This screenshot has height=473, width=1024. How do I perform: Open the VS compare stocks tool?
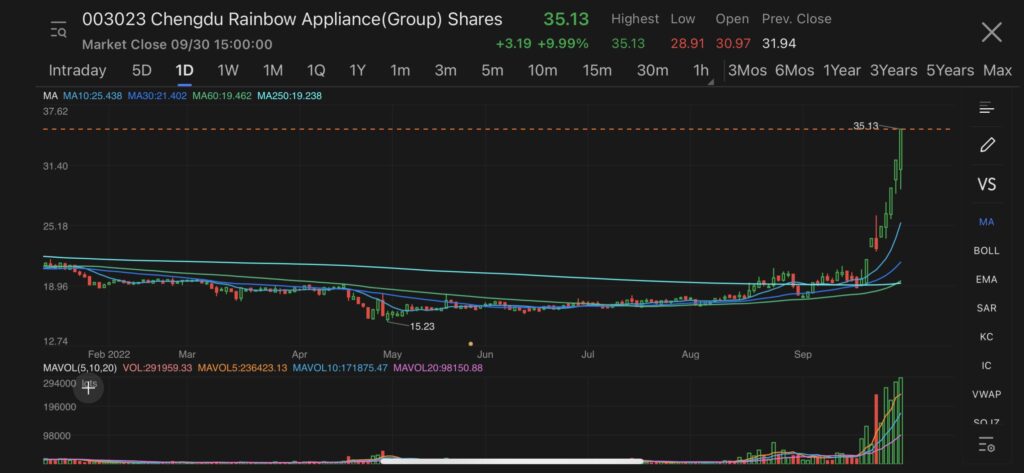click(986, 184)
